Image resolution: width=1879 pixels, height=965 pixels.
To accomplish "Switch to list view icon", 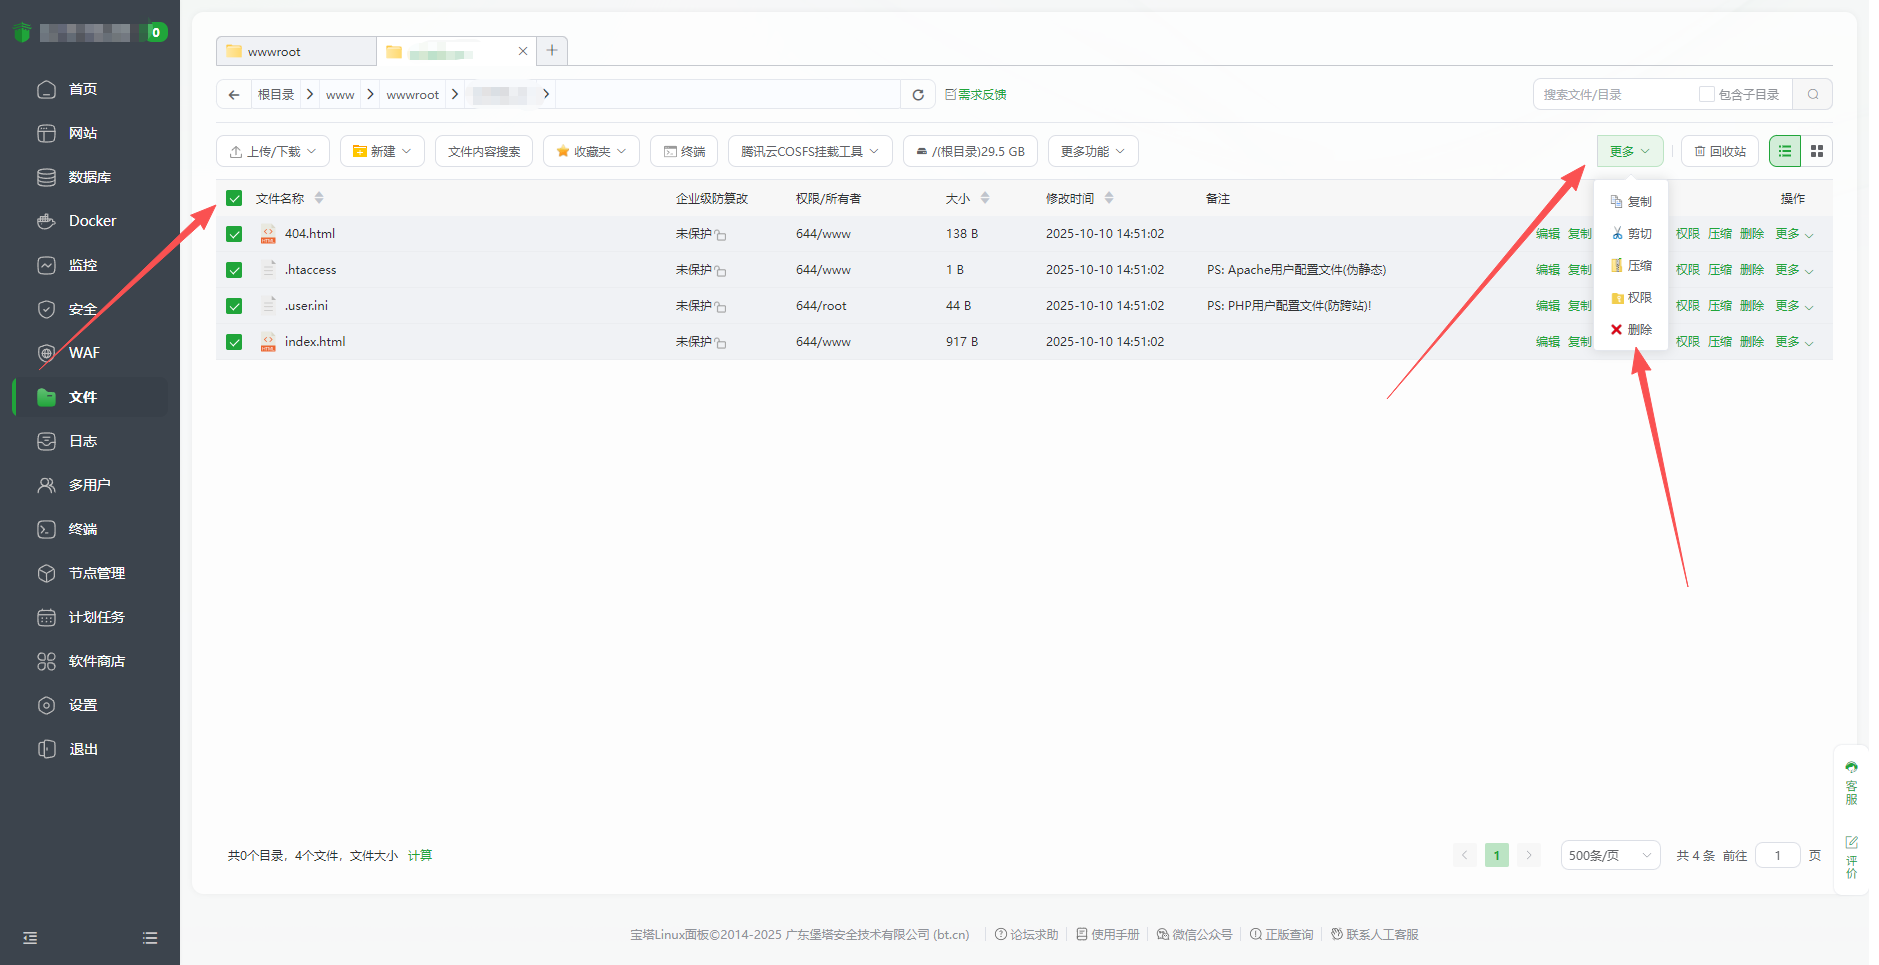I will click(1785, 151).
